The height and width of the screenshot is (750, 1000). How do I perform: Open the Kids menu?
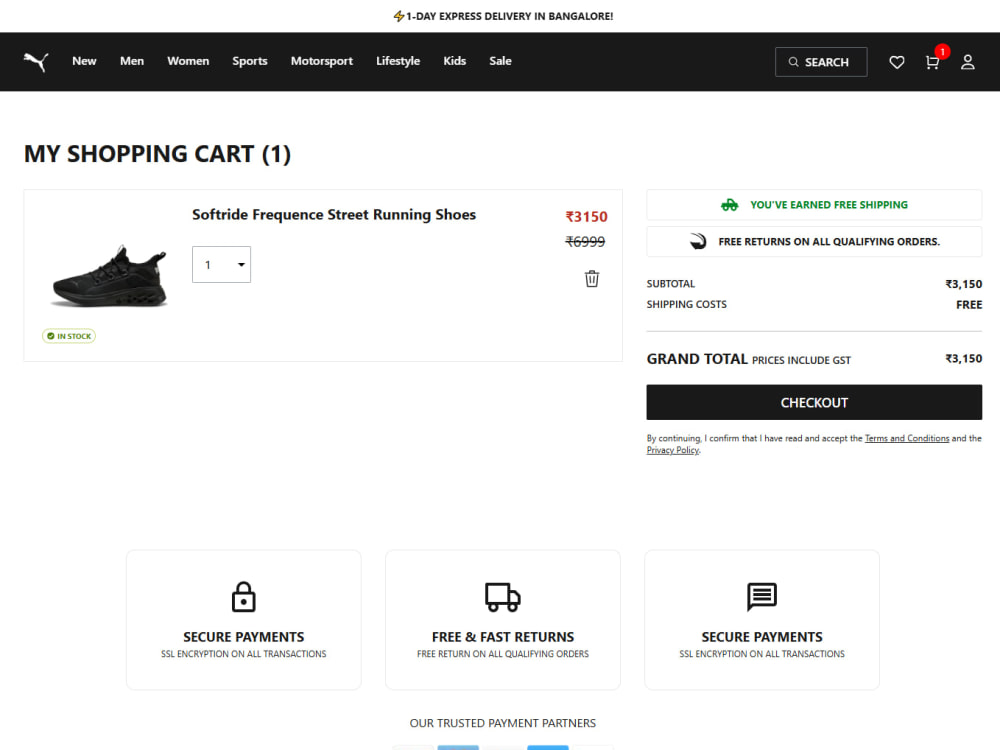455,61
